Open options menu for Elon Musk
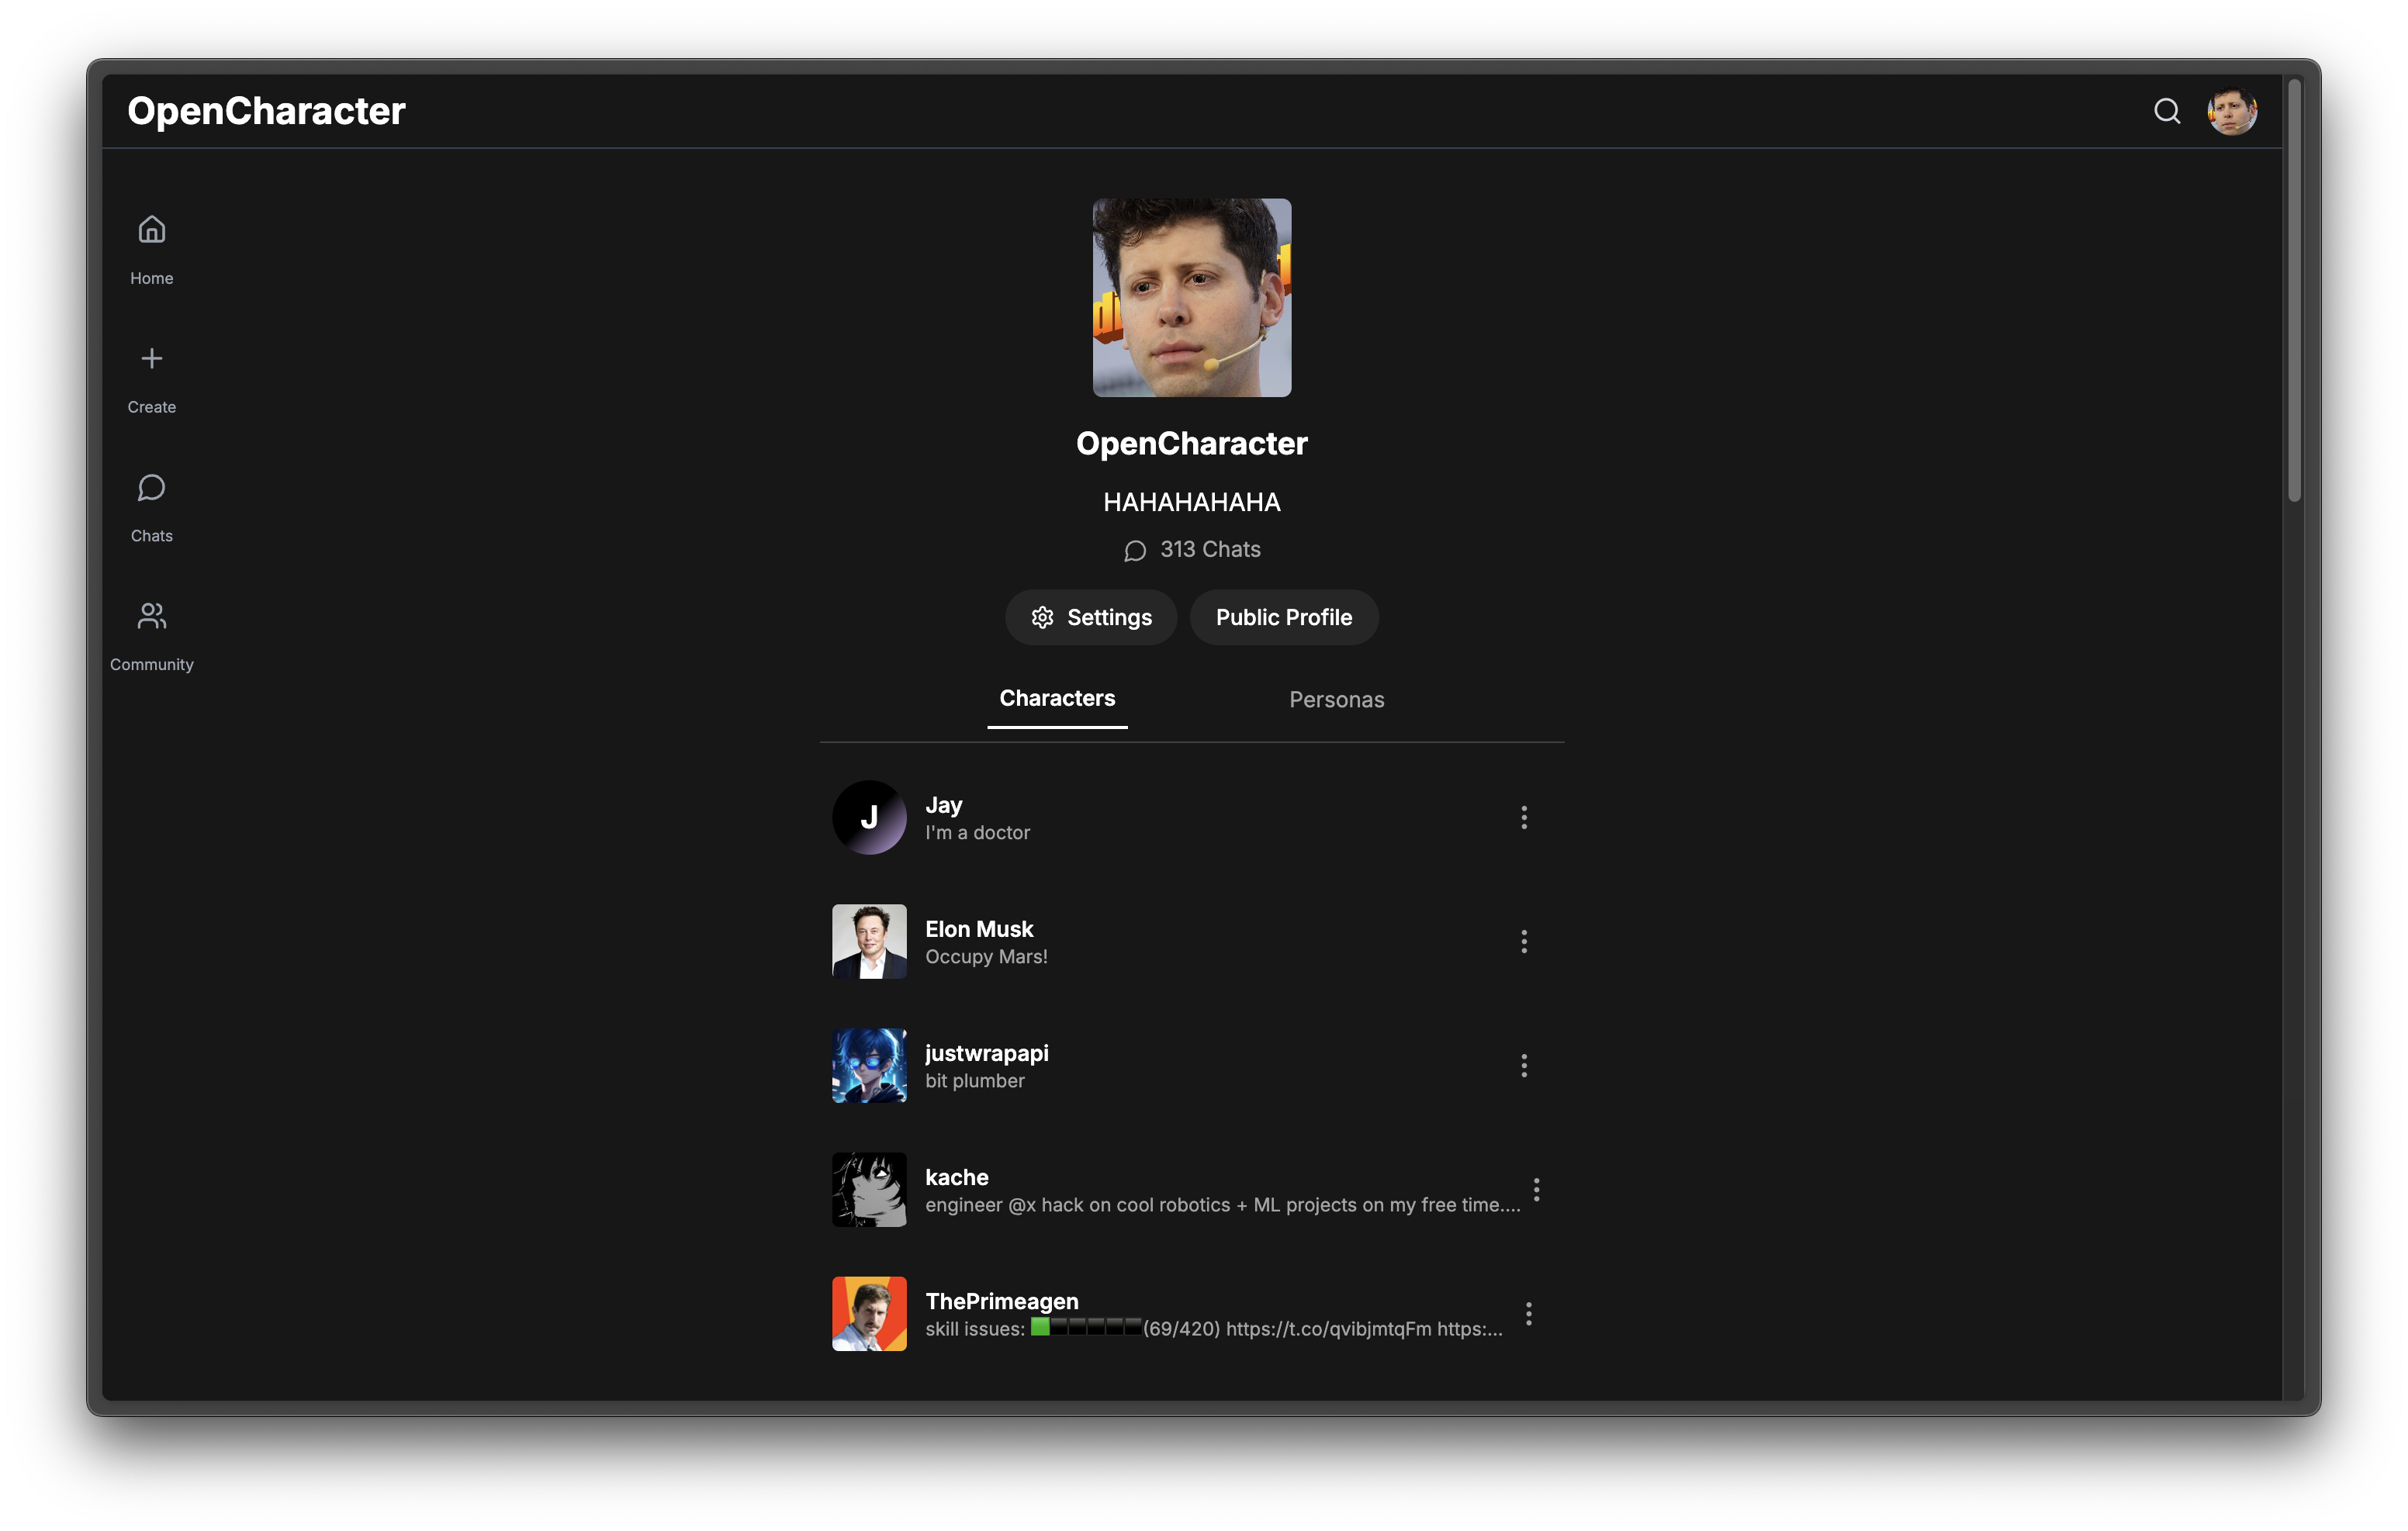The width and height of the screenshot is (2408, 1531). click(1523, 941)
